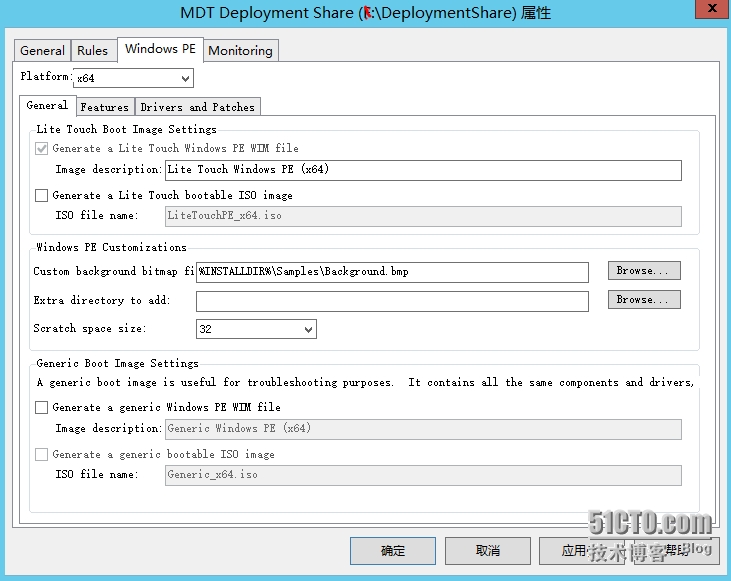The height and width of the screenshot is (581, 731).
Task: Select the inner General sub-tab
Action: point(48,105)
